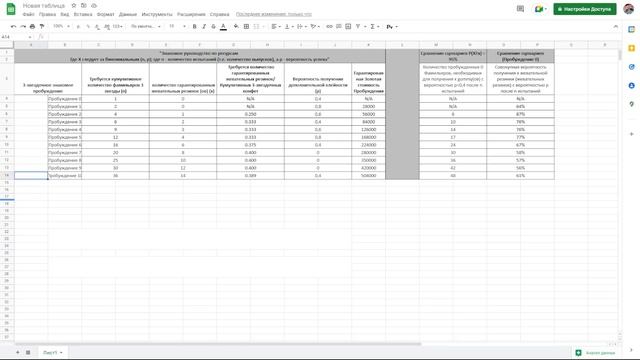Undo the last action
Screen dimensions: 640x360
[x=13, y=27]
